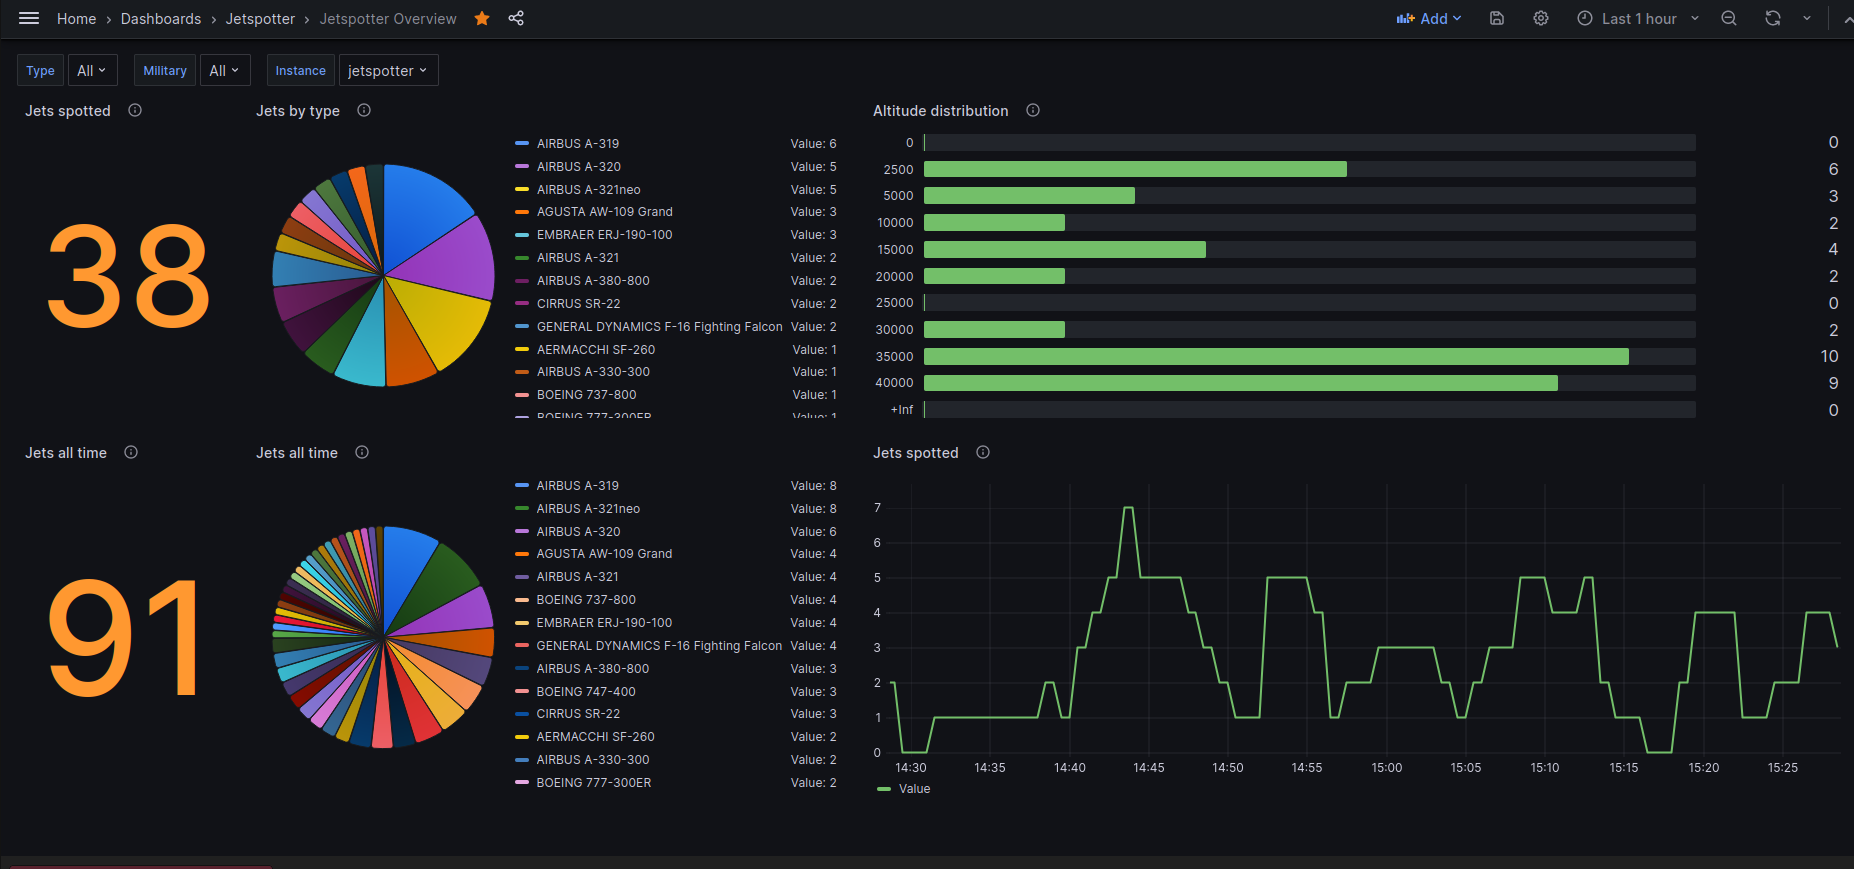Toggle F-16 Fighting Falcon in Jets by type legend

(x=660, y=327)
